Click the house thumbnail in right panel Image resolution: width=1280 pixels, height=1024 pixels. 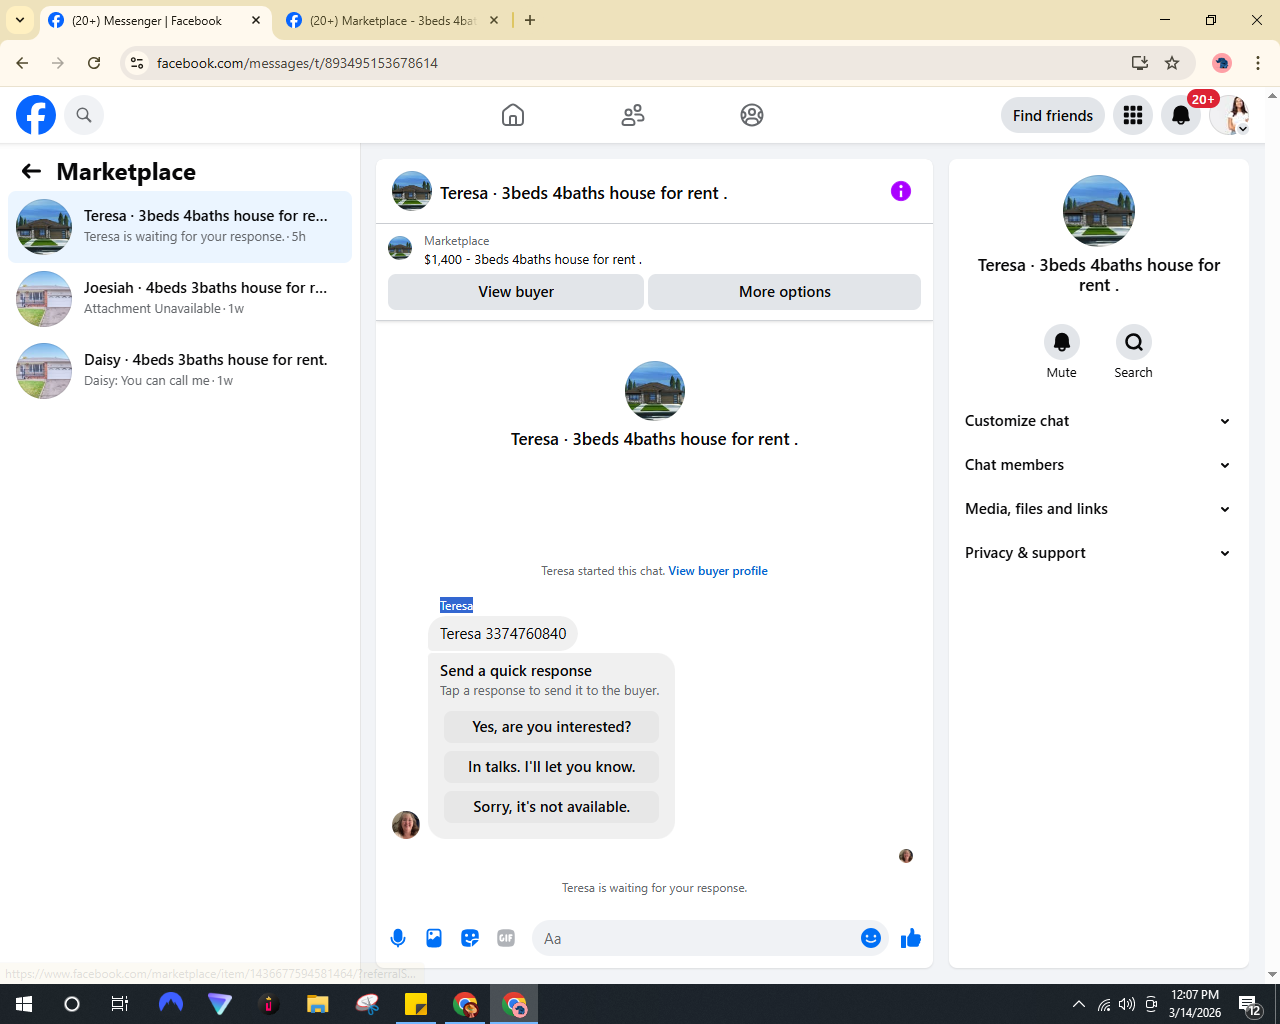[1099, 211]
